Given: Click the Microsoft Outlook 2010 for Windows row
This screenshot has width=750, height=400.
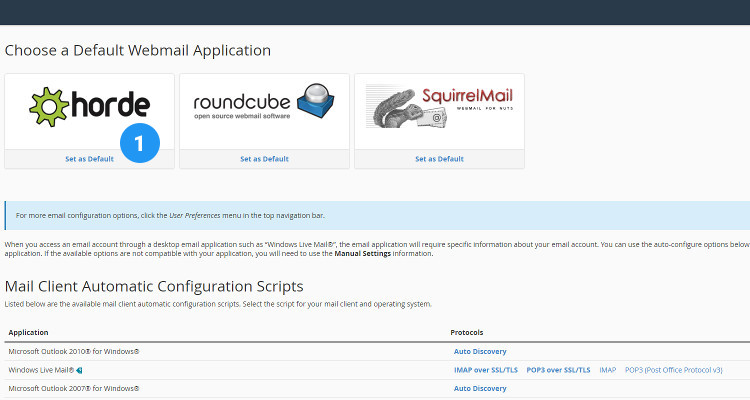Looking at the screenshot, I should click(73, 352).
